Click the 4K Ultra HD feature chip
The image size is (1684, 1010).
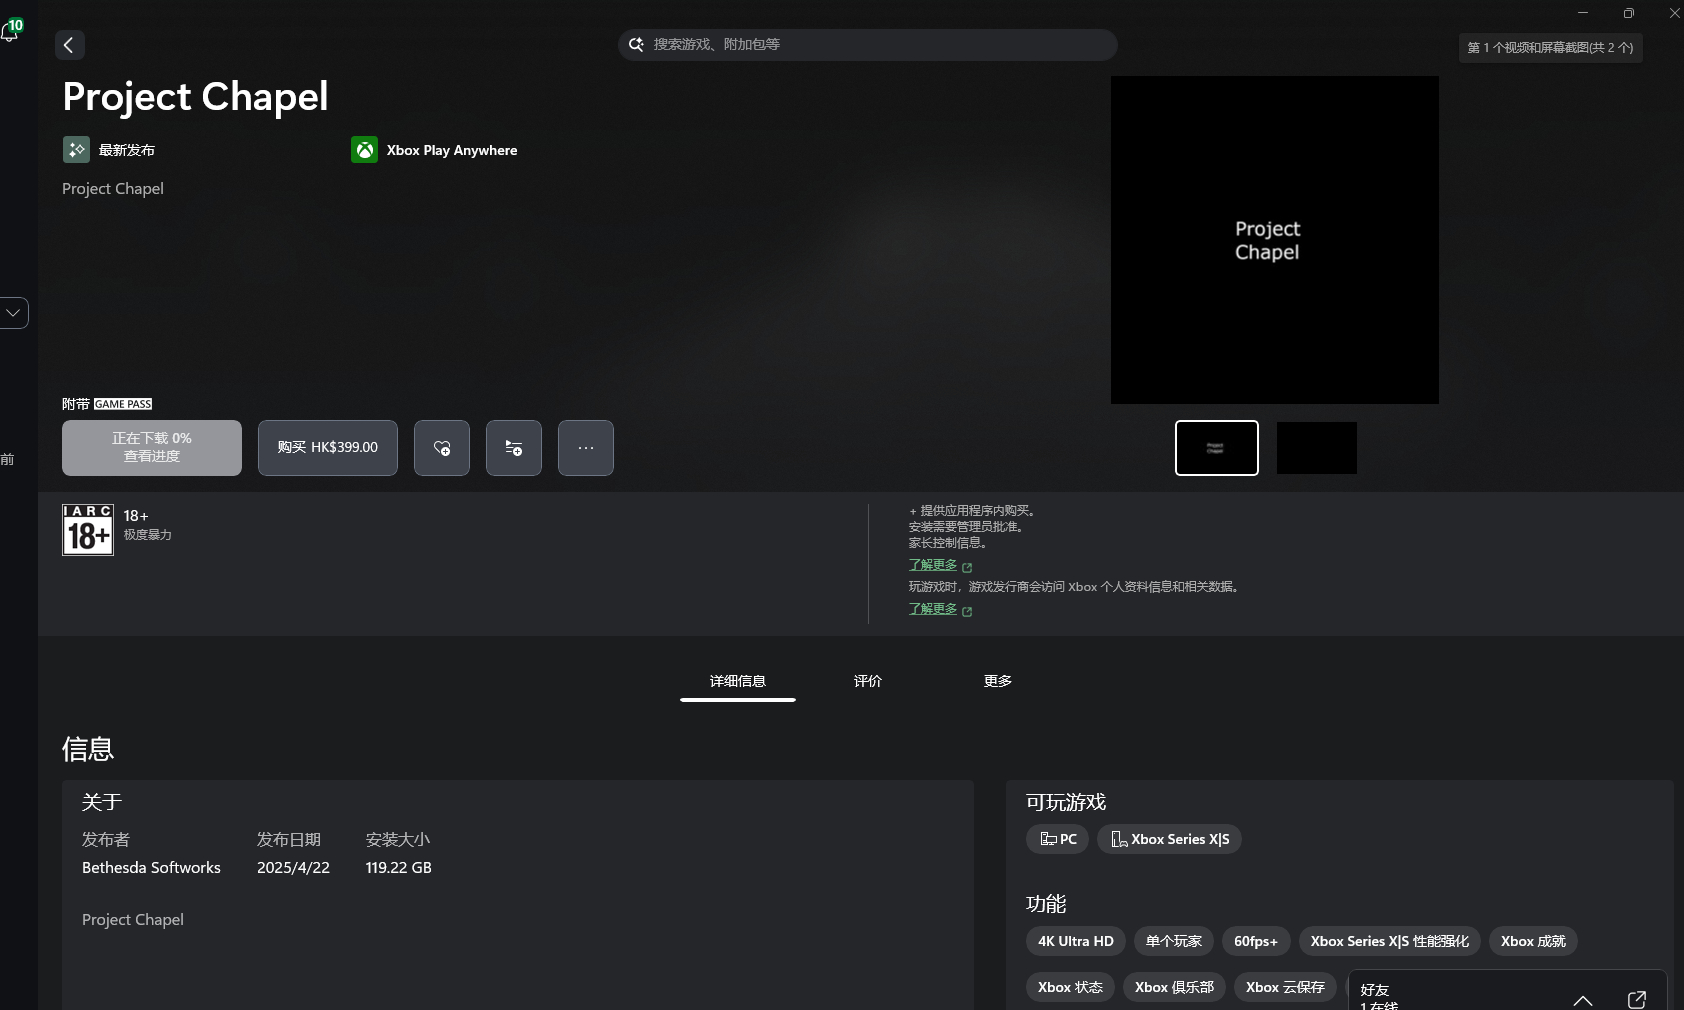click(1076, 941)
